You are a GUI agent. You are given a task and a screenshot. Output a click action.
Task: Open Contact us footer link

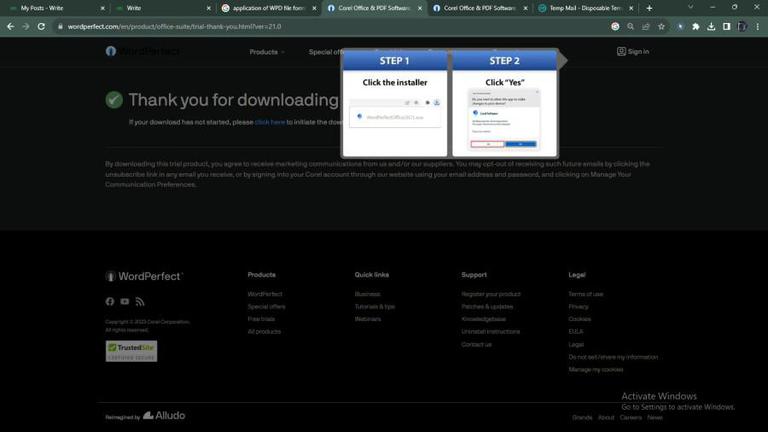476,344
